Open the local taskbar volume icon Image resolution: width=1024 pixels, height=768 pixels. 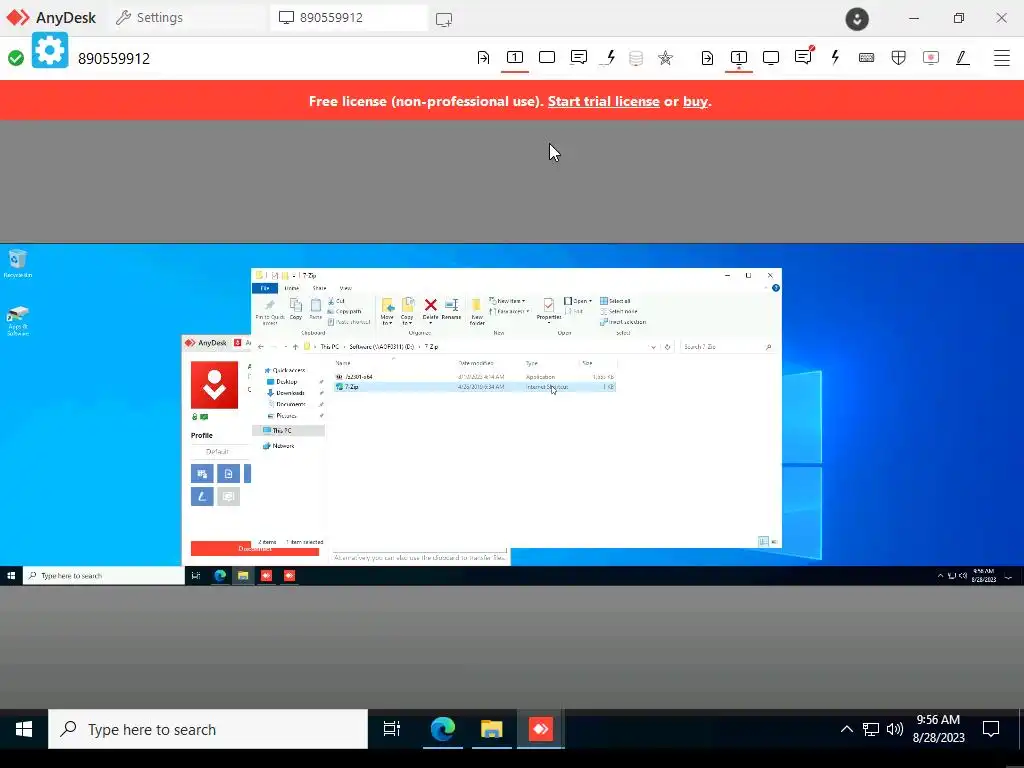(895, 729)
